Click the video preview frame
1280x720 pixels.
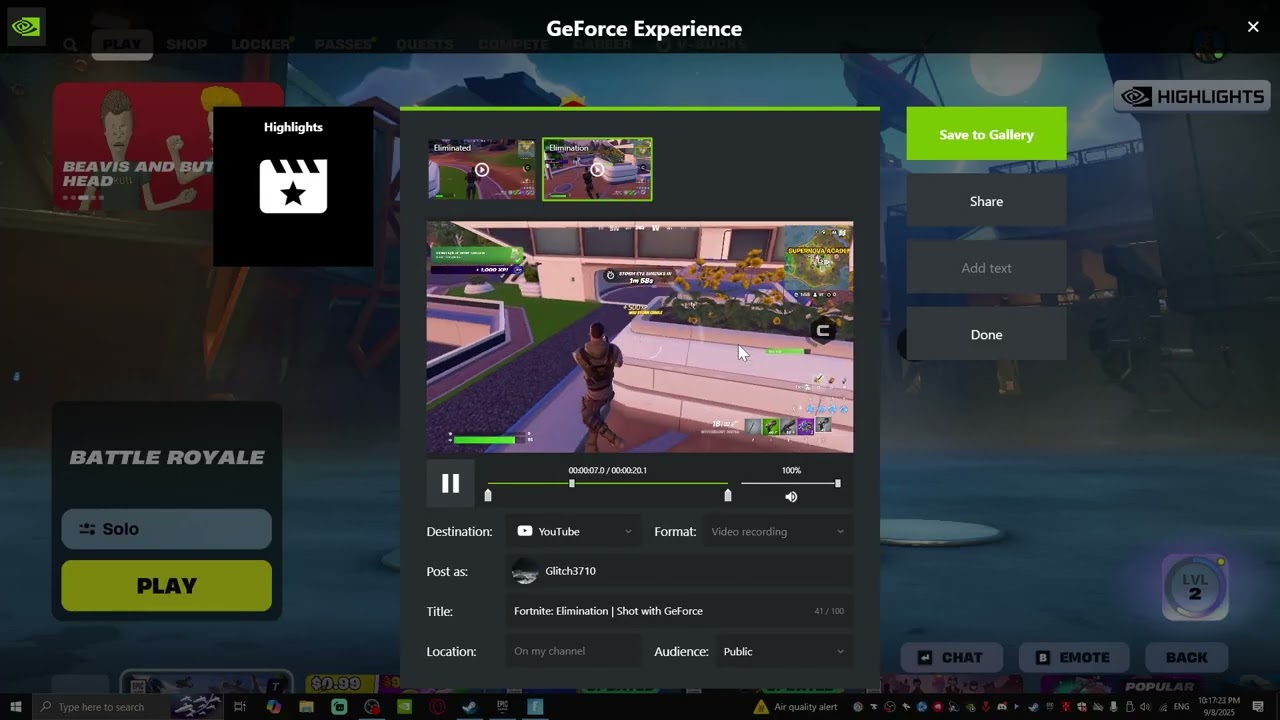click(640, 337)
